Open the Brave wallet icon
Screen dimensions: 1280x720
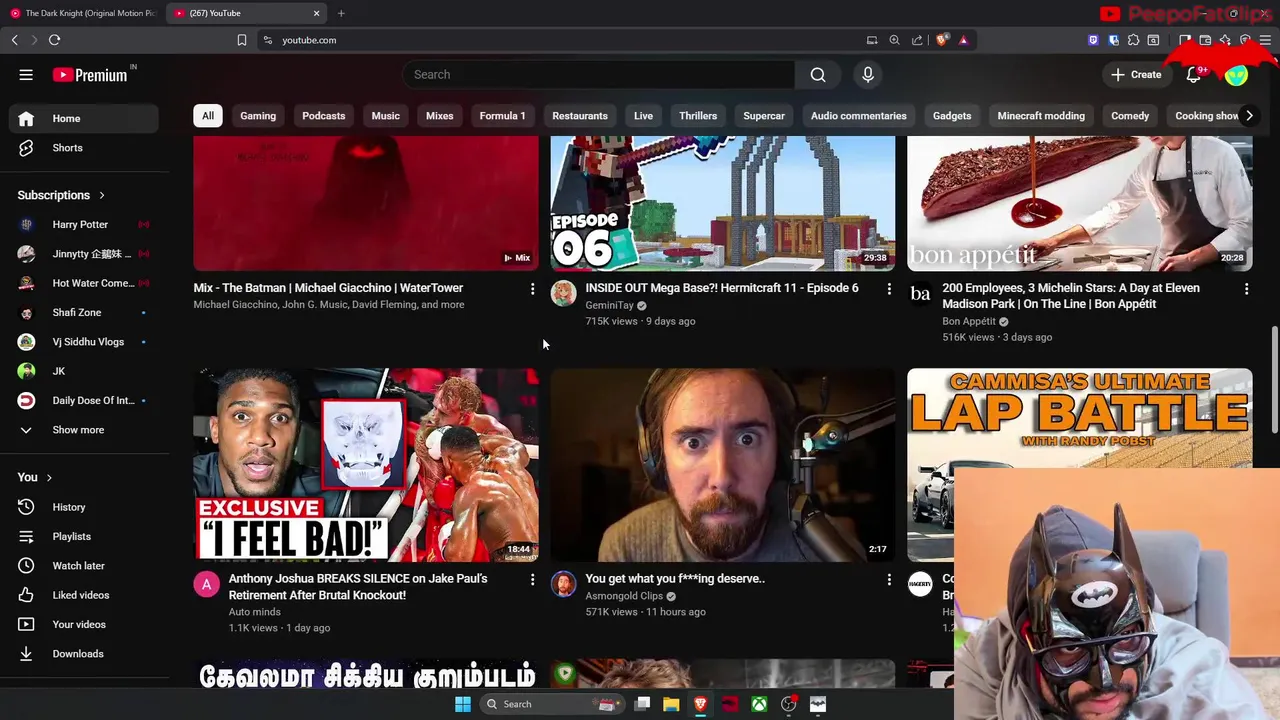pyautogui.click(x=1205, y=40)
